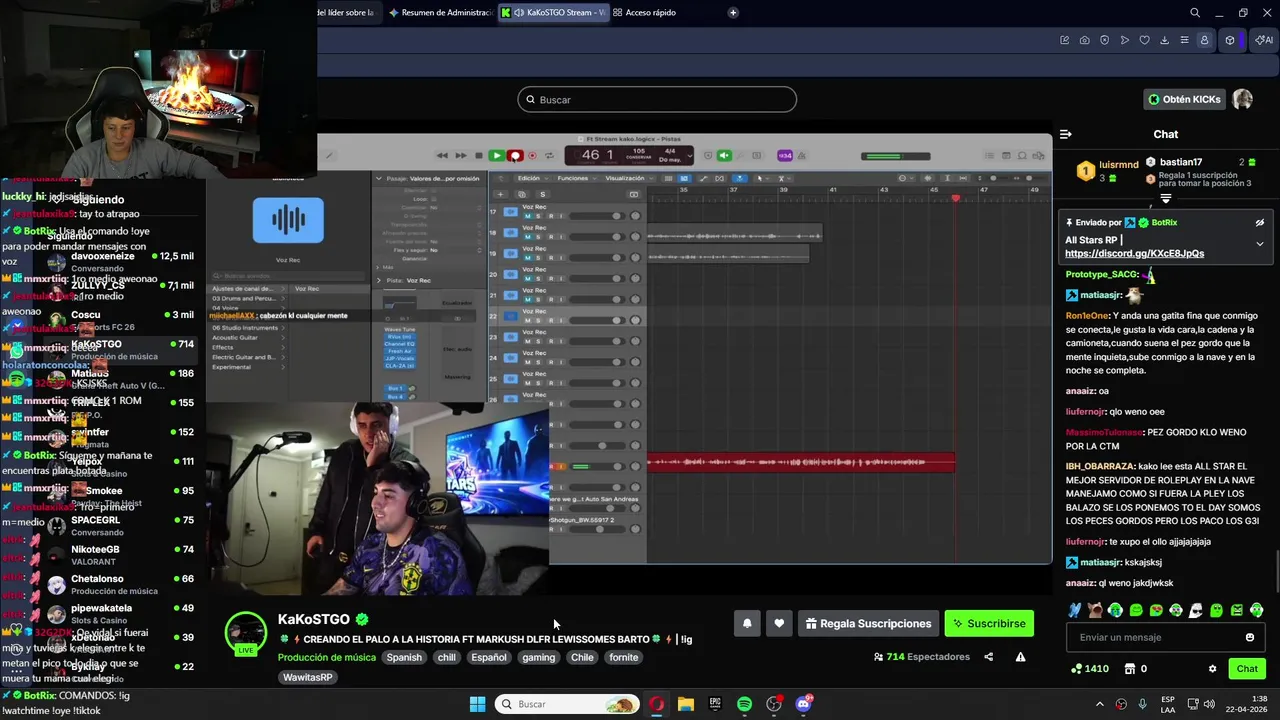Click the purple count-in 1234 button
1280x720 pixels.
[x=785, y=156]
